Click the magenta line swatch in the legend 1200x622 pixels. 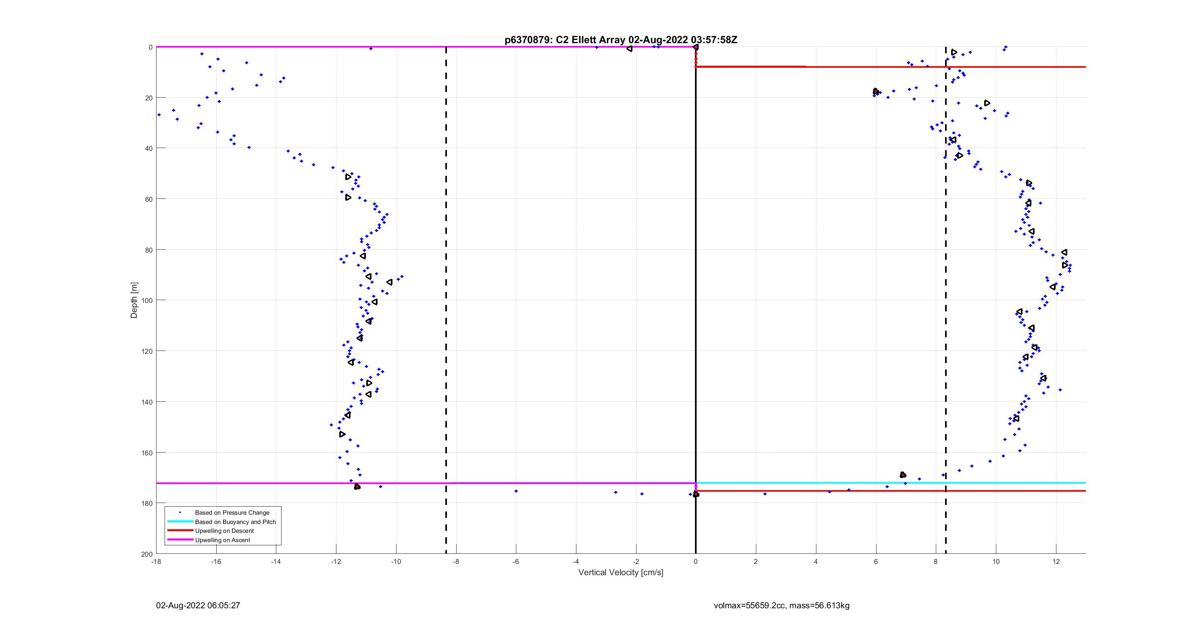tap(180, 540)
